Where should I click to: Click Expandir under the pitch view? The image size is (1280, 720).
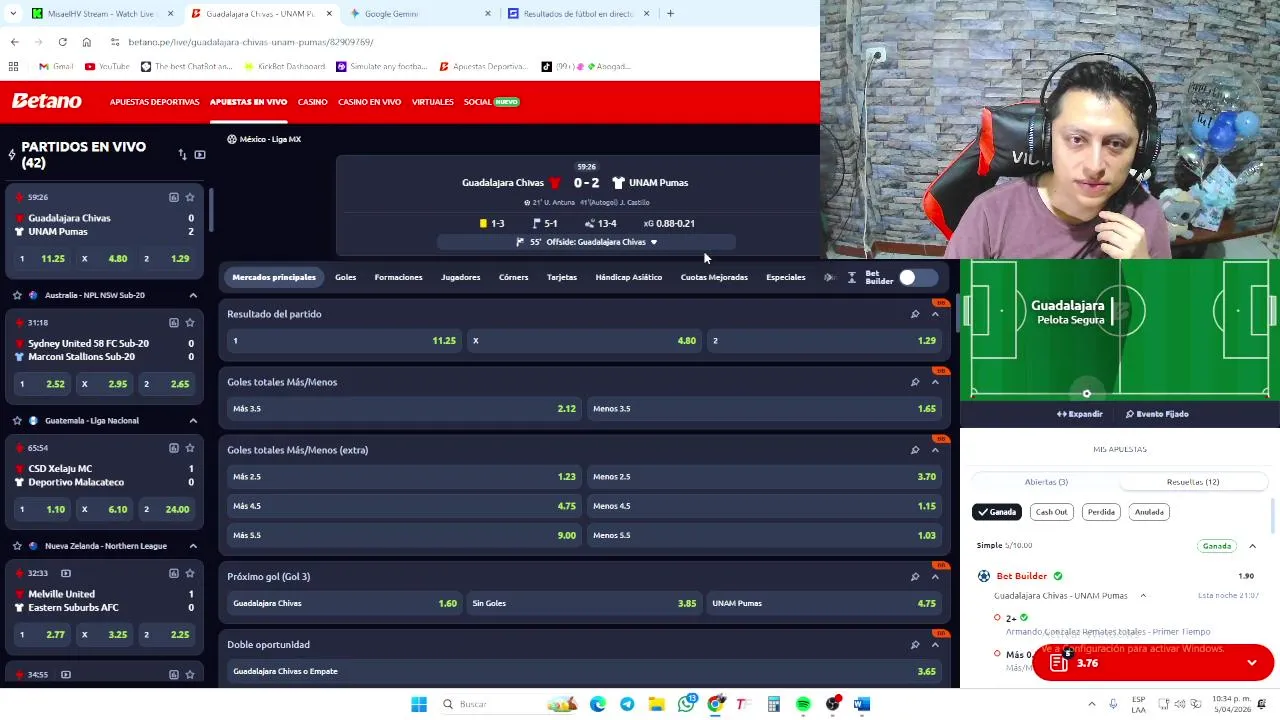click(x=1080, y=414)
